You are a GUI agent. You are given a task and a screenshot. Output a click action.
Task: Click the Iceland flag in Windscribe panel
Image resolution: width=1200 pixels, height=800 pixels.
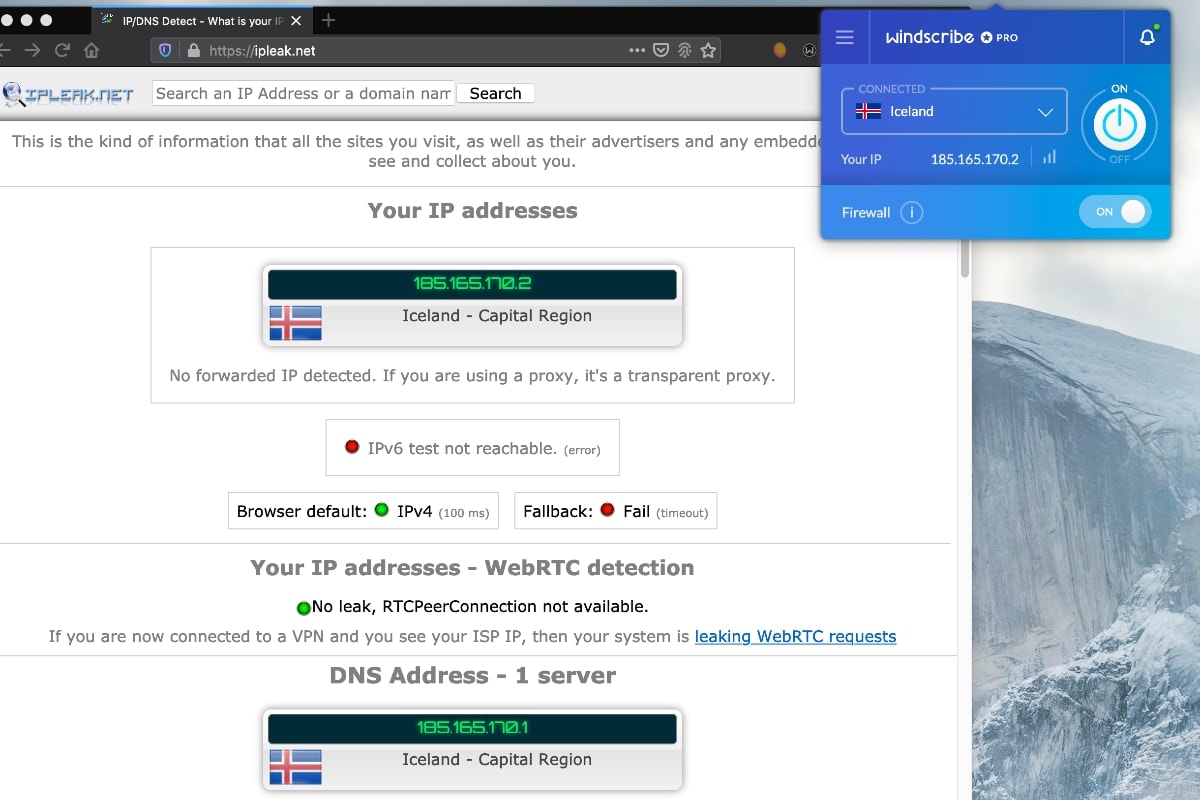pos(868,111)
